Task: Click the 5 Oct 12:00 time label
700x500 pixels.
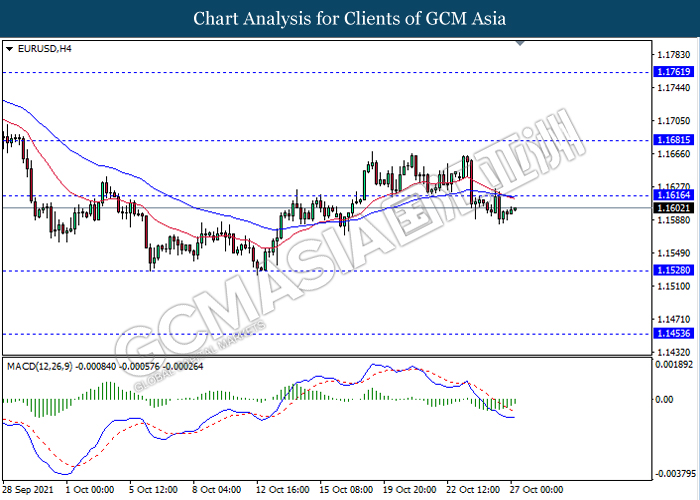Action: pos(153,490)
